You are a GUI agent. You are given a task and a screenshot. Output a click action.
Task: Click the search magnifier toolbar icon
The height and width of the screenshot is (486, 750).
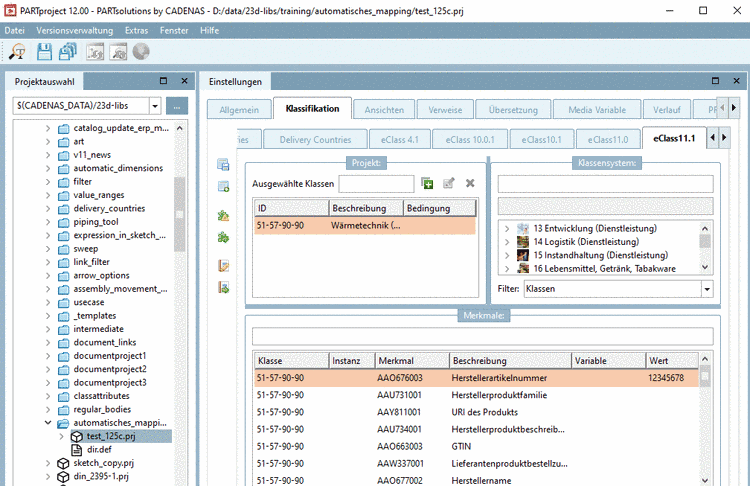17,52
